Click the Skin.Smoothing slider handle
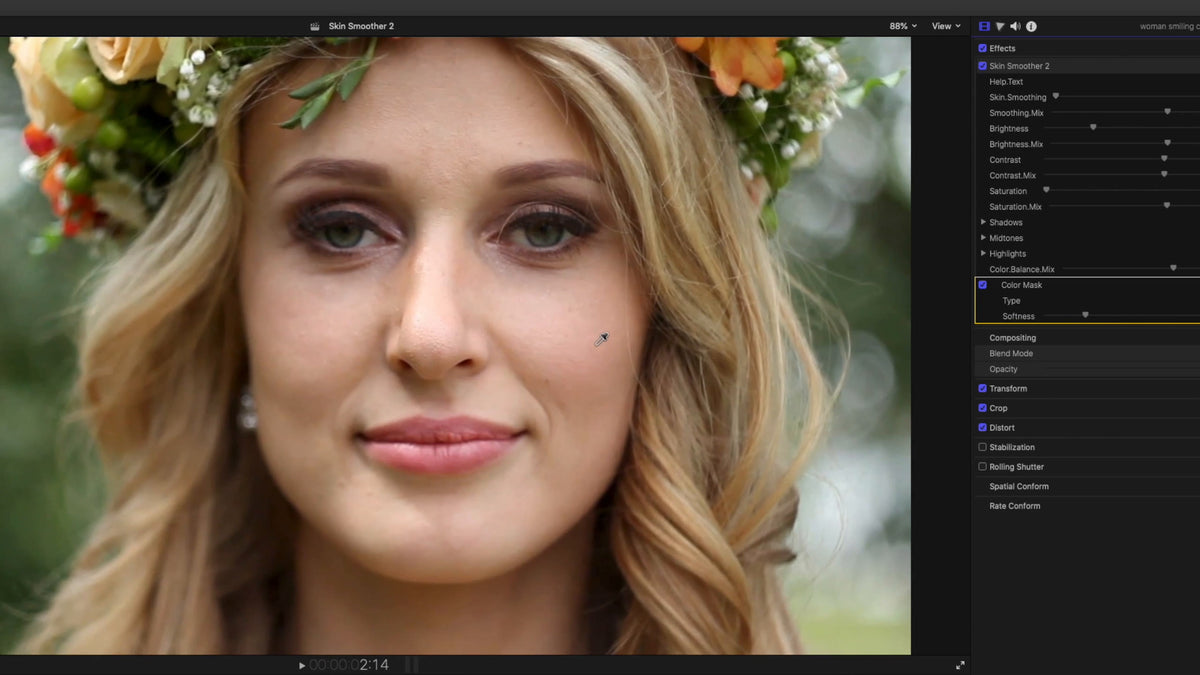Viewport: 1200px width, 675px height. click(x=1056, y=96)
